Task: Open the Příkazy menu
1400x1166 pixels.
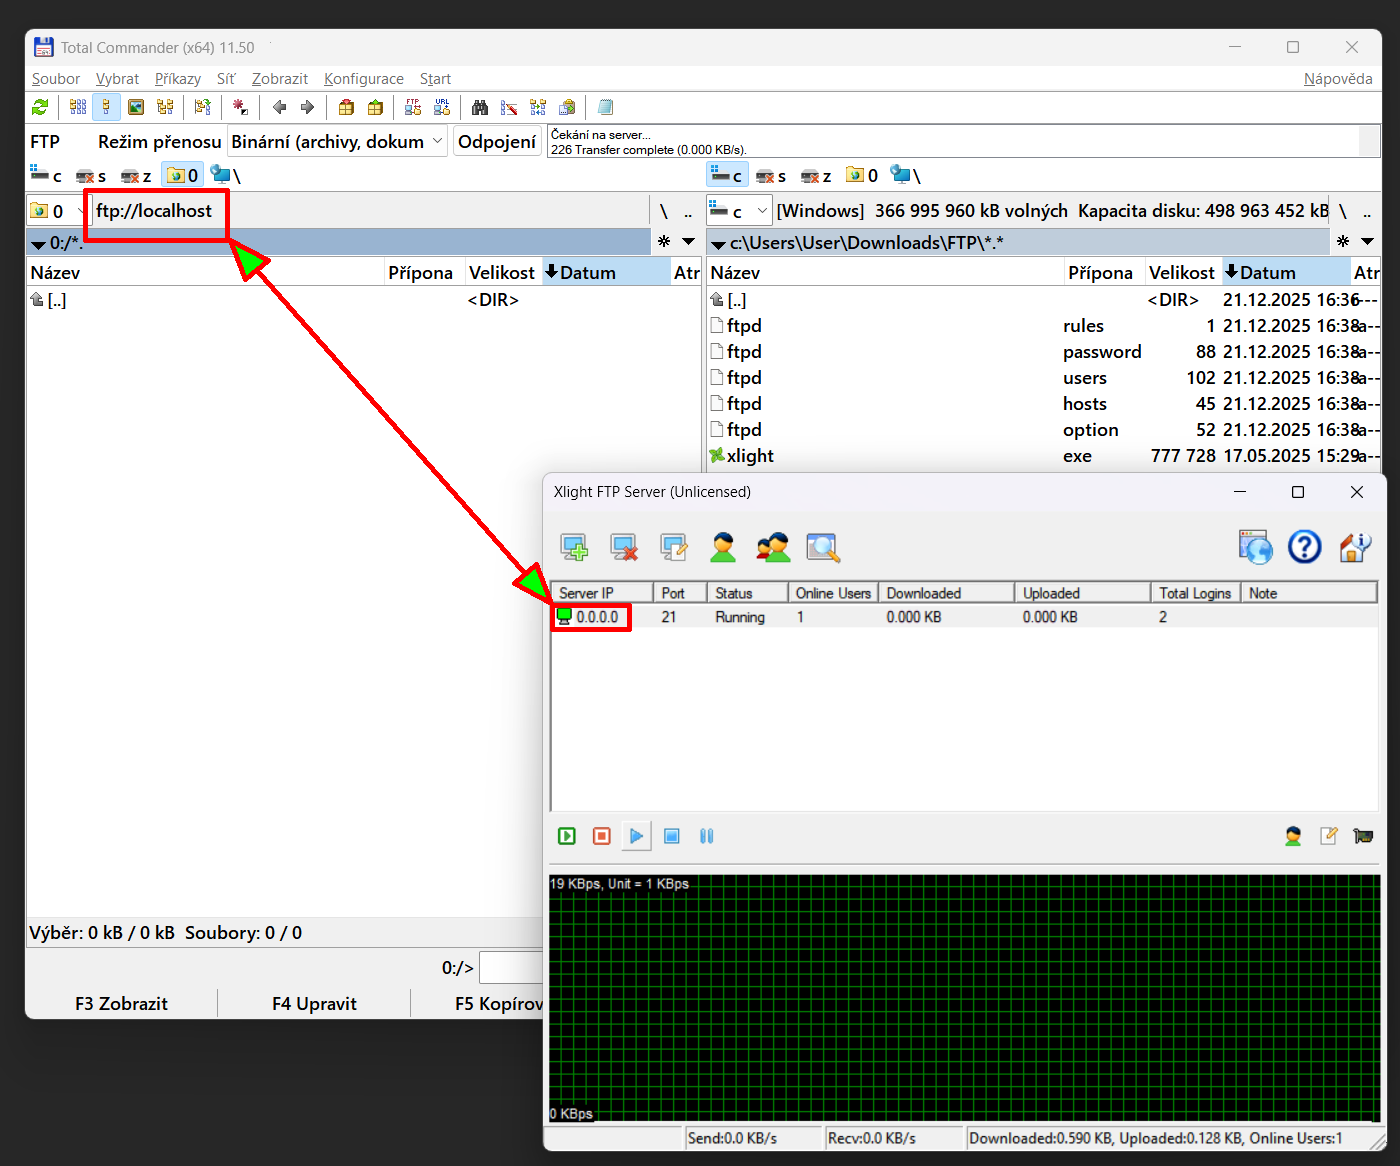Action: 178,79
